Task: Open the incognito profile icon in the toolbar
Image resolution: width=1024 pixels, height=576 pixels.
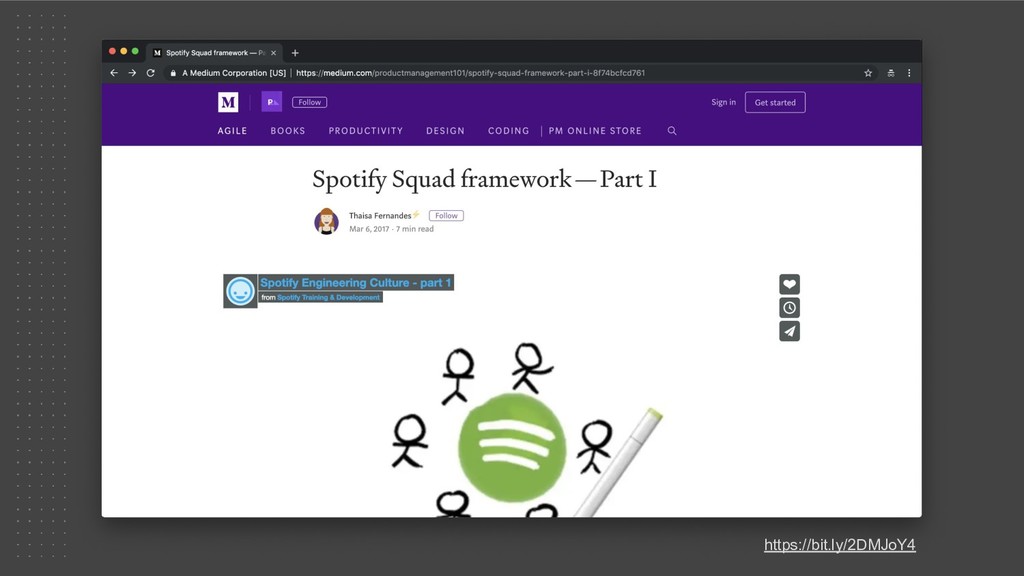Action: point(891,73)
